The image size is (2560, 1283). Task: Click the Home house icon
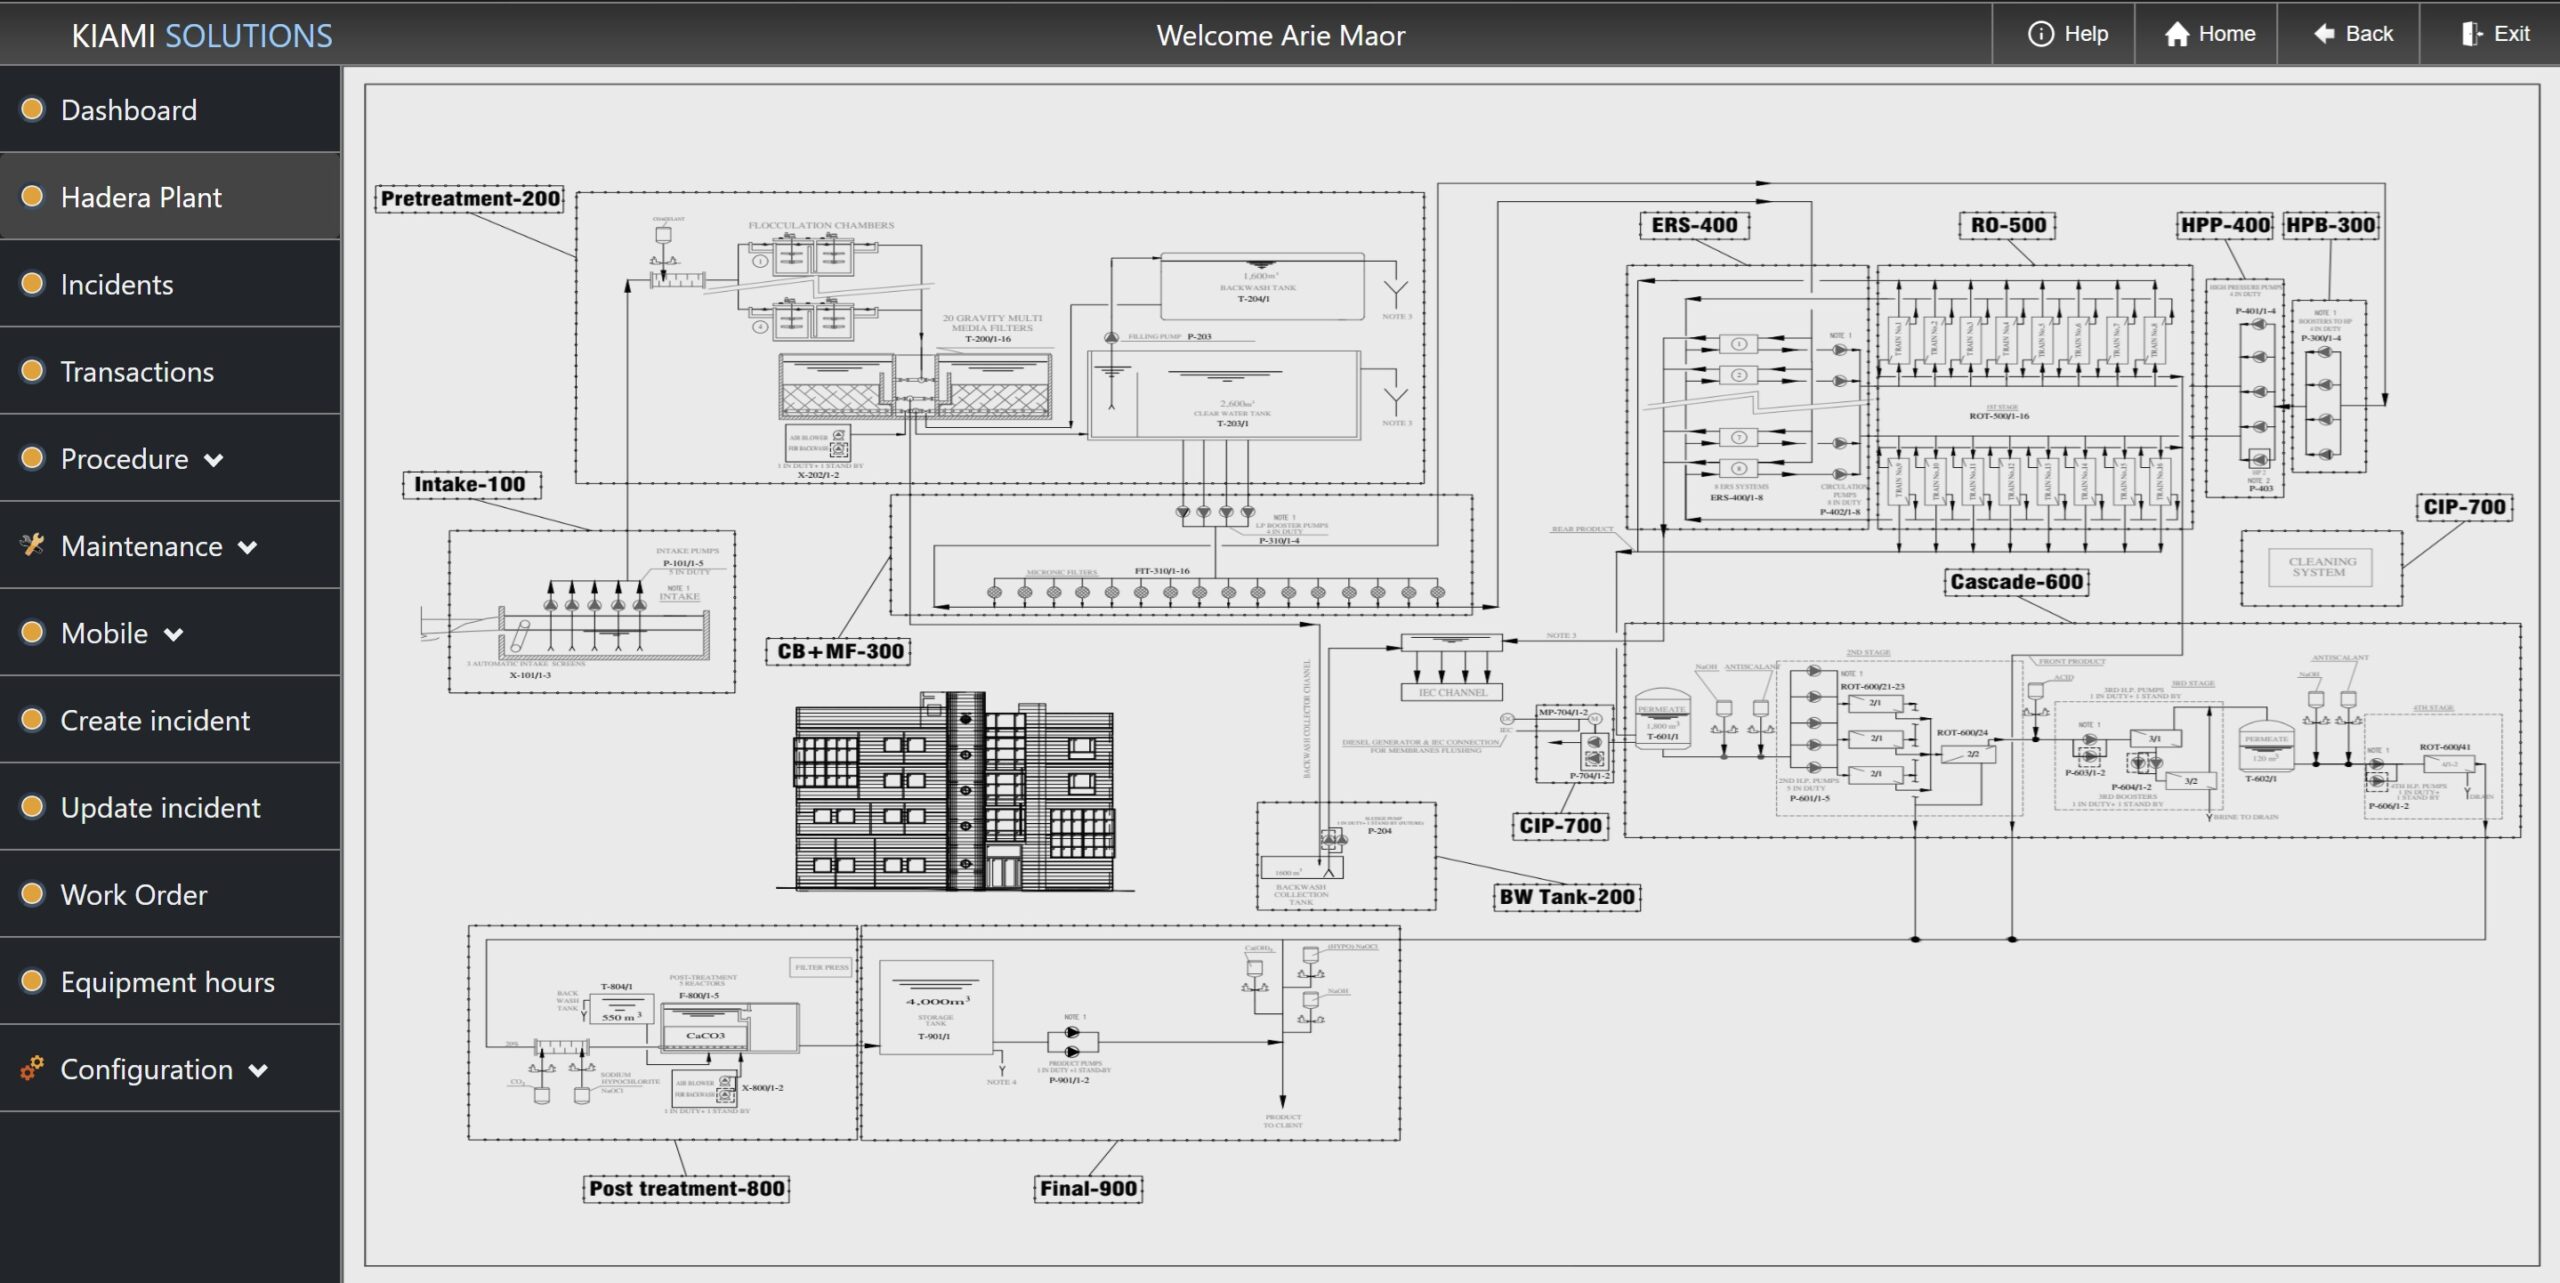coord(2177,34)
